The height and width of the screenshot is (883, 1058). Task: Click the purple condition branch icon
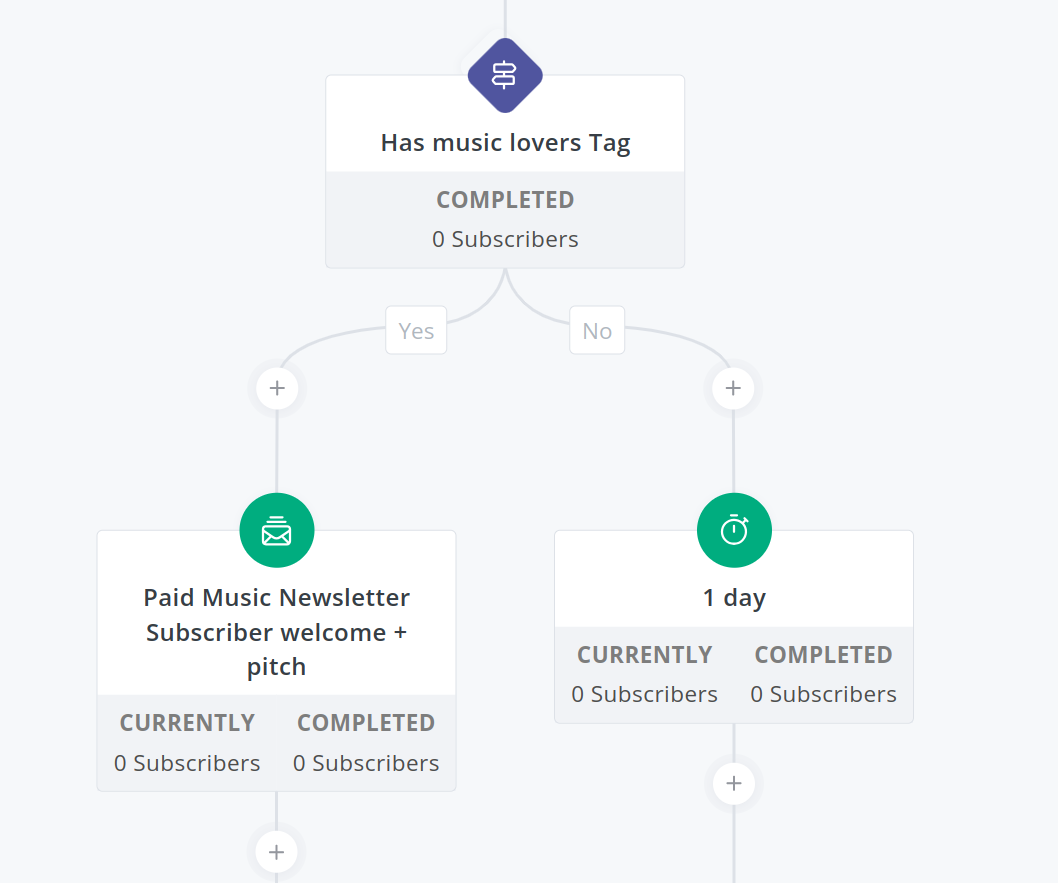505,74
